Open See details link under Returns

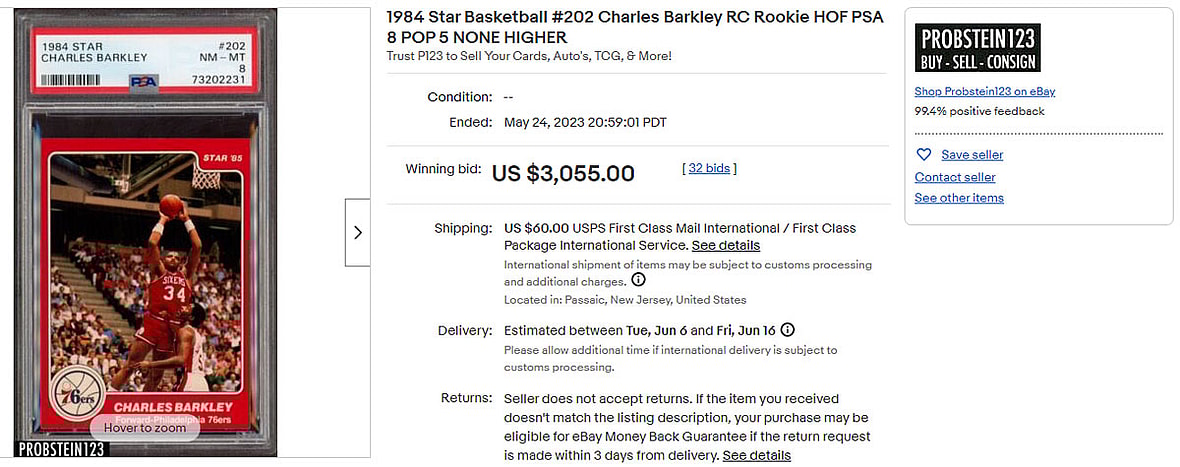[x=756, y=455]
